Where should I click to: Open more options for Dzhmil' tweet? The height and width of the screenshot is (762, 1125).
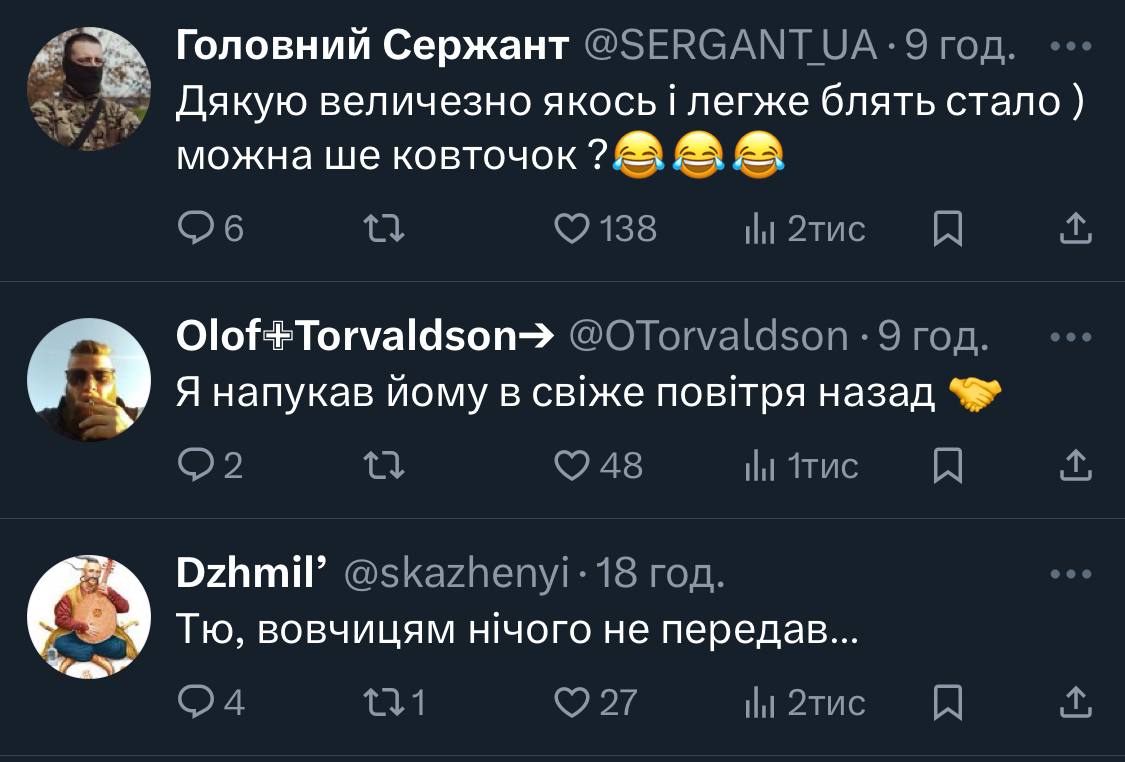tap(1072, 575)
